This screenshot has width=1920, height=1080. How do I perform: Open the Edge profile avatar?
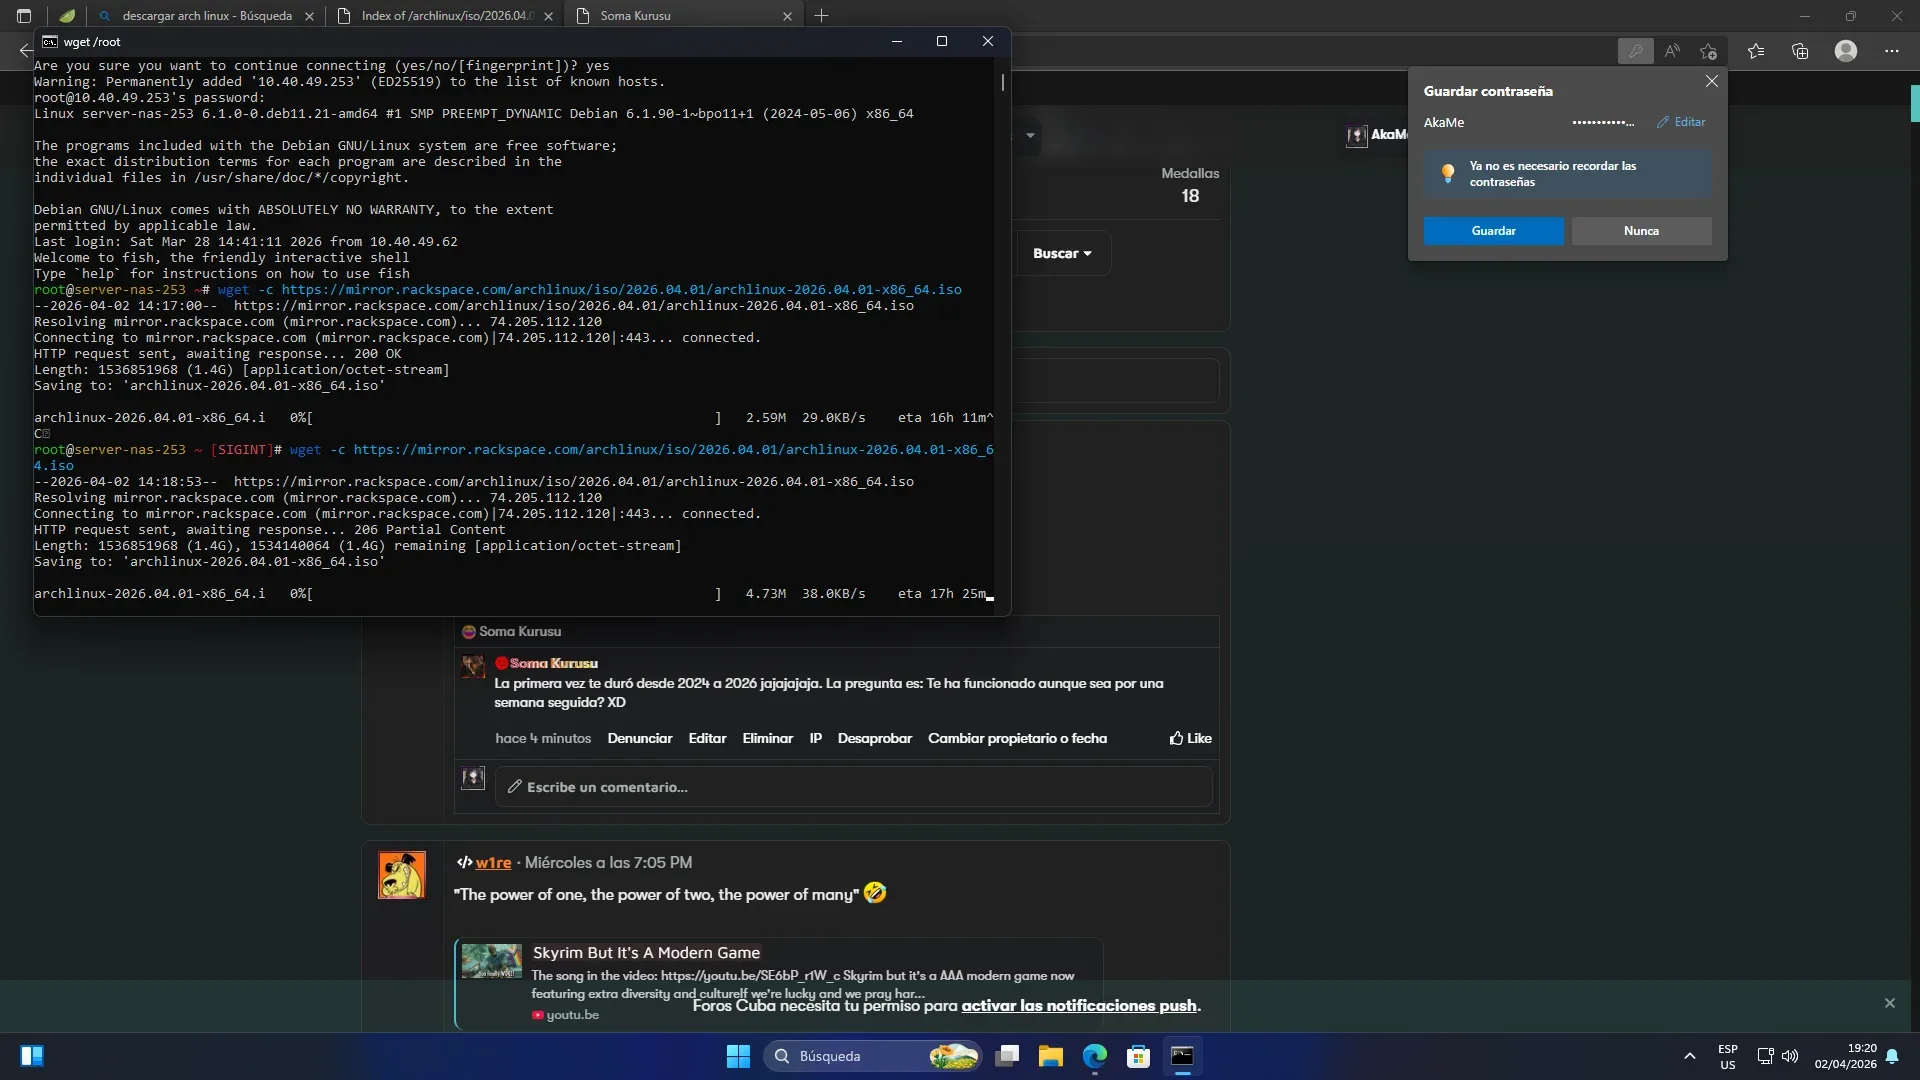click(1846, 51)
